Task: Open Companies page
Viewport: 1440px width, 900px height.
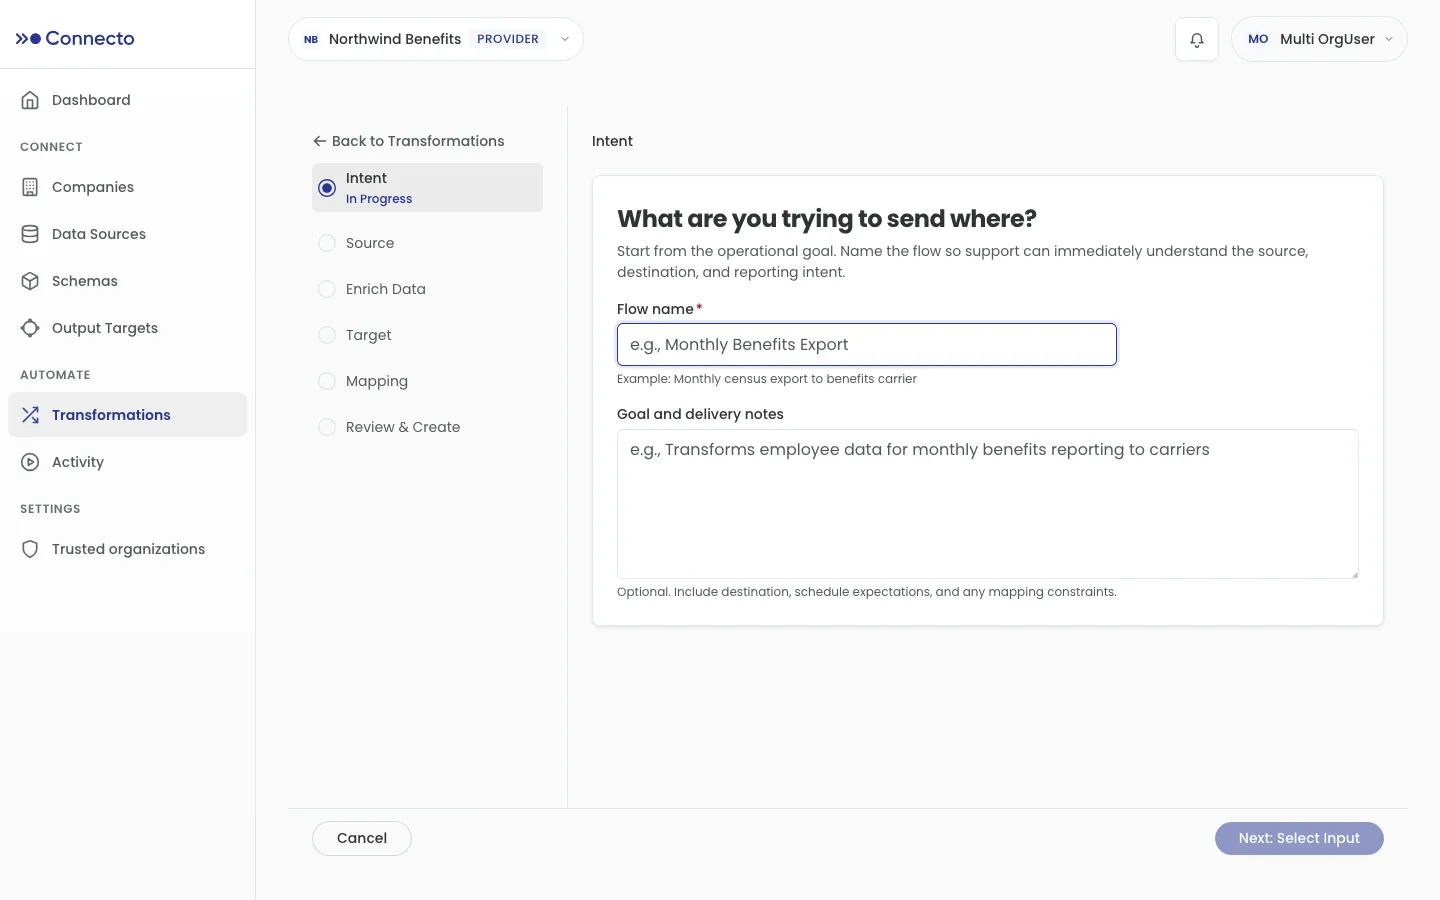Action: pos(127,187)
